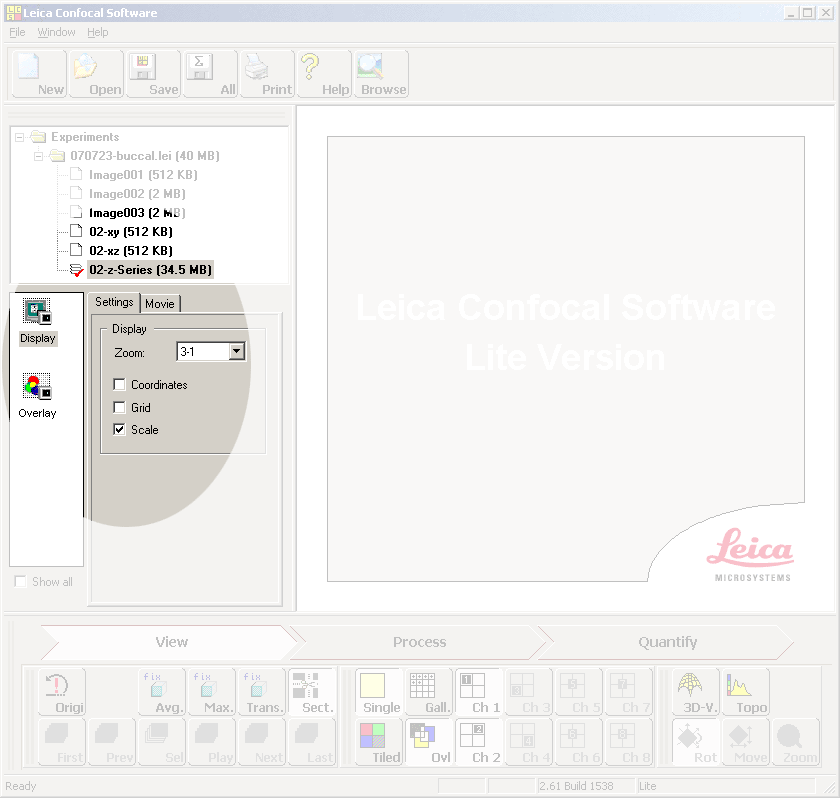Click the Play series button
Image resolution: width=840 pixels, height=798 pixels.
pyautogui.click(x=212, y=742)
